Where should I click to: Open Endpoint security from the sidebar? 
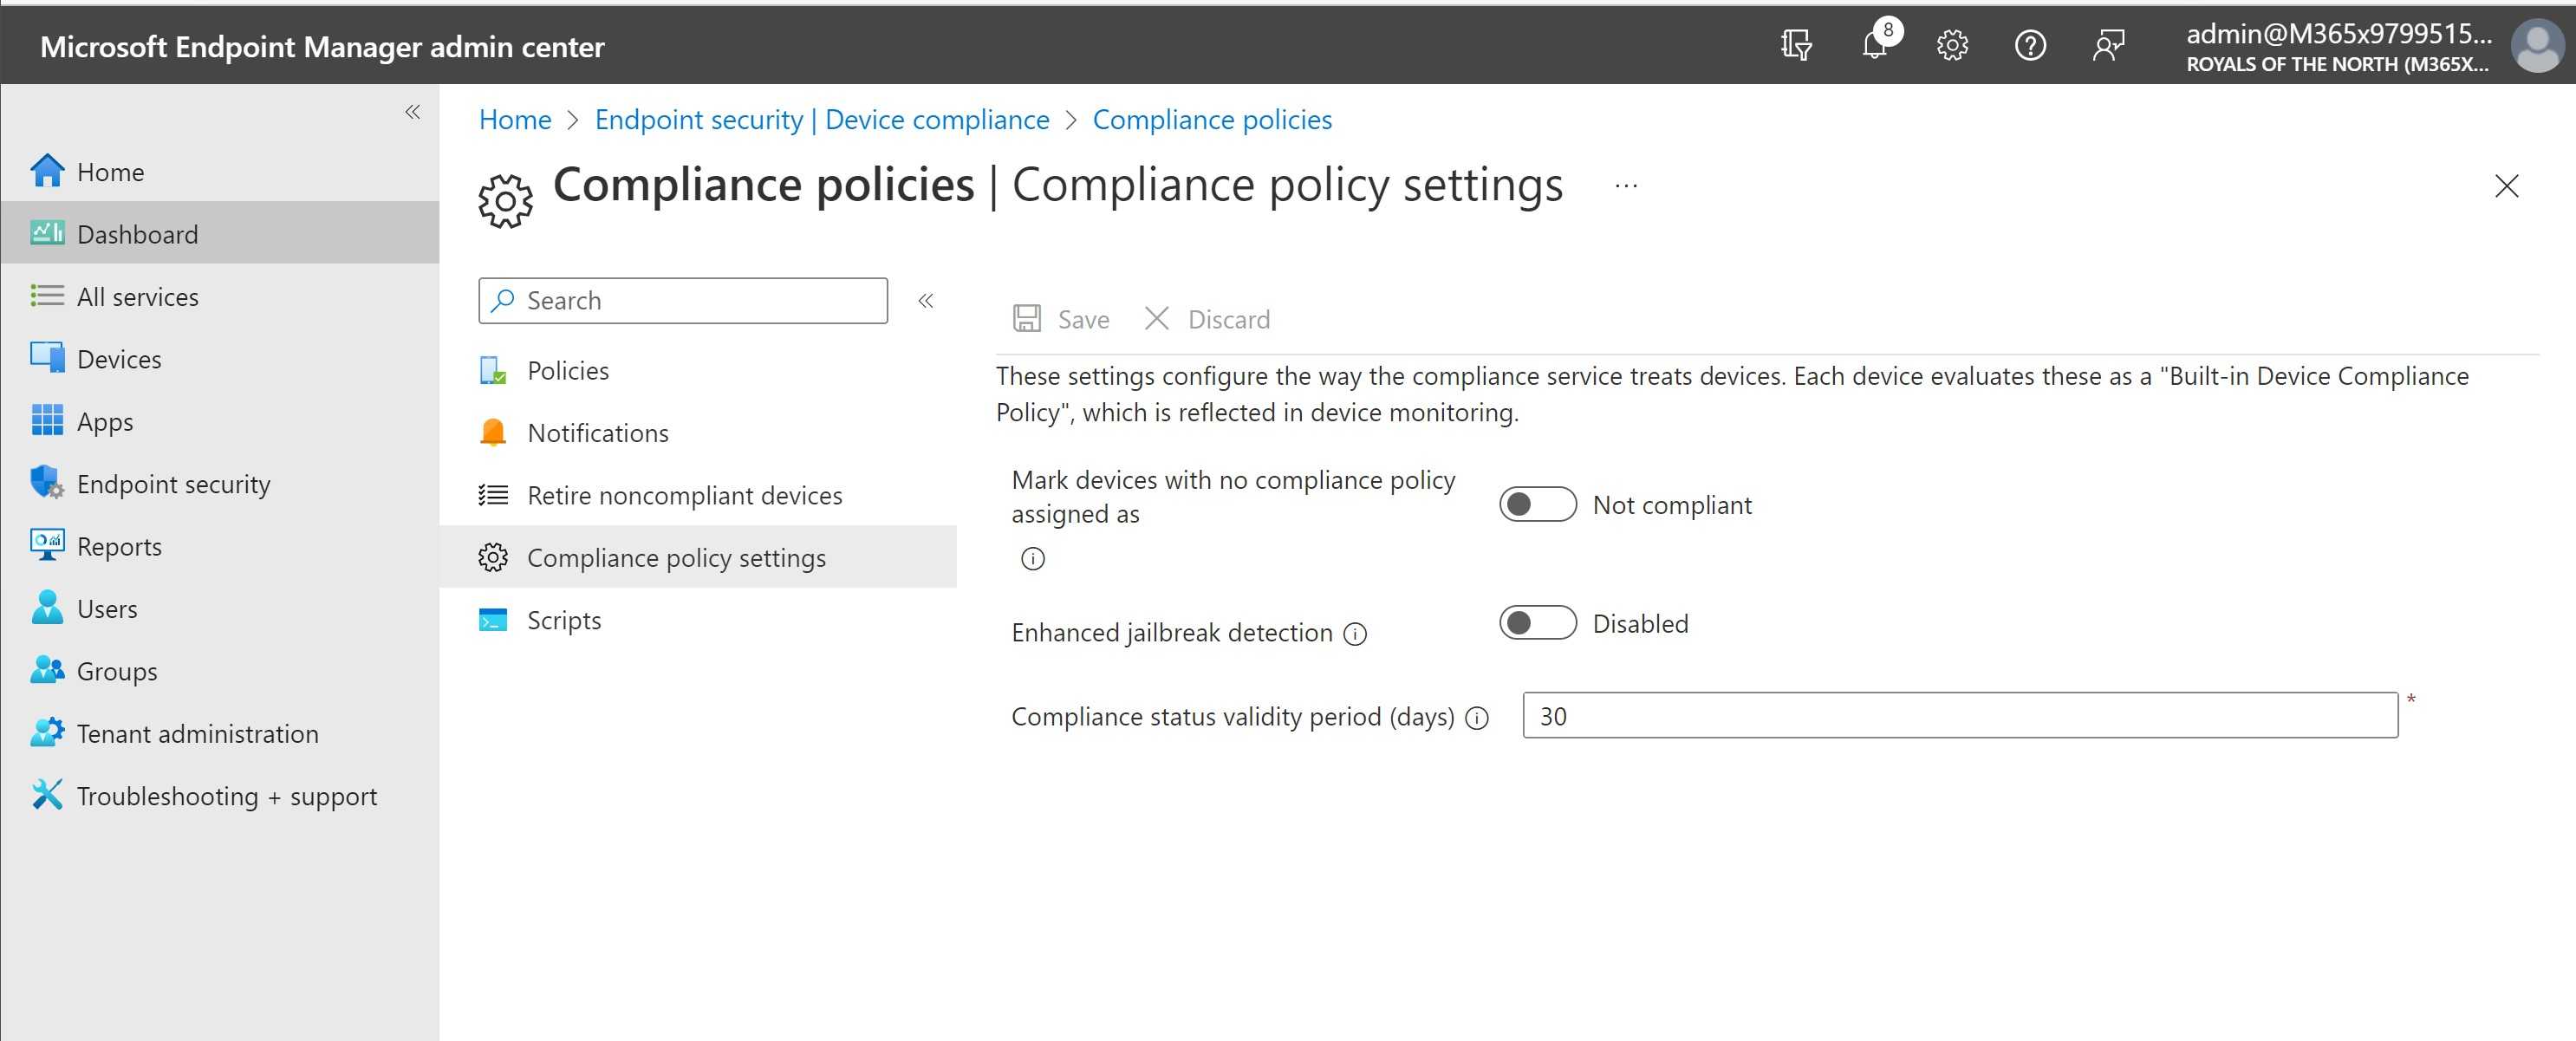(x=46, y=483)
